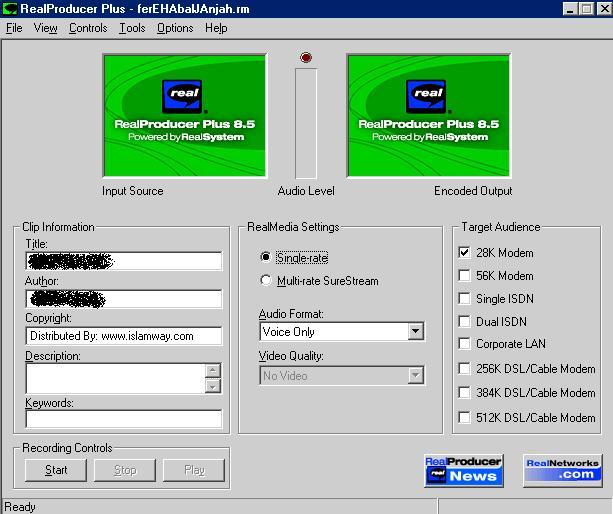
Task: Expand the Video Quality dropdown arrow
Action: pos(416,376)
